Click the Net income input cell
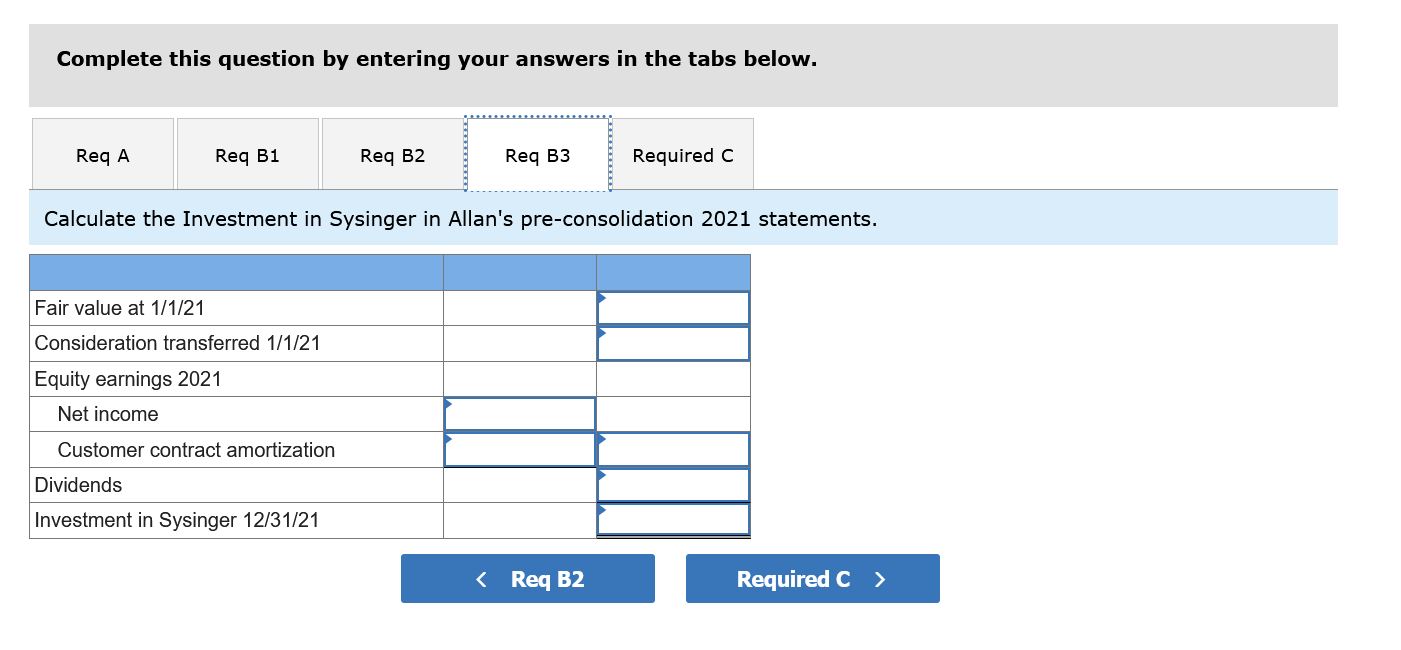1401x650 pixels. tap(520, 414)
